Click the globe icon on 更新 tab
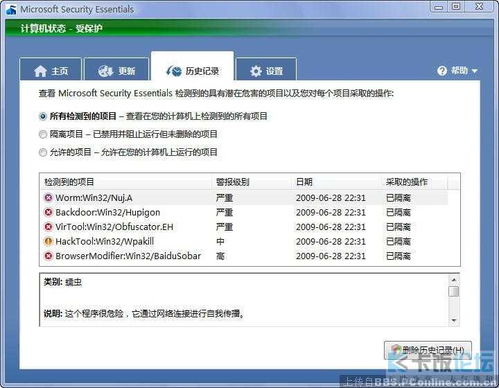The image size is (499, 388). [x=105, y=71]
